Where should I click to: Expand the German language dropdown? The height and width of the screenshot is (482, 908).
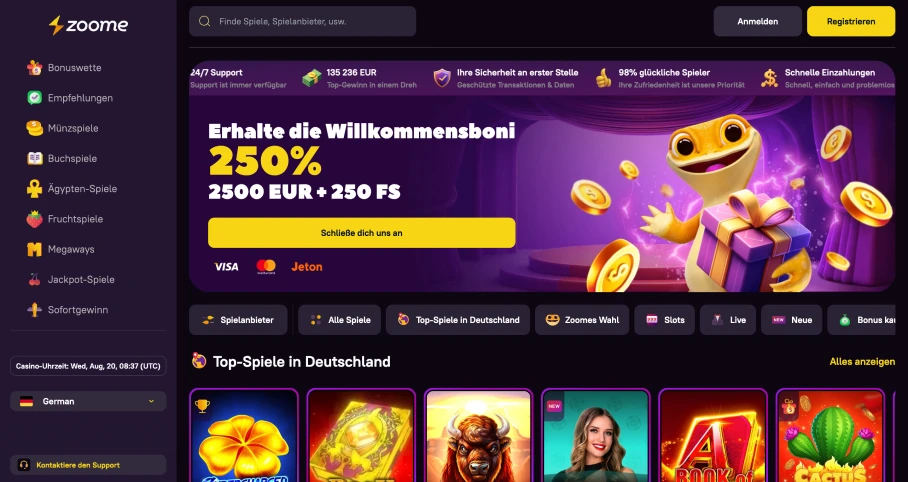click(x=88, y=401)
